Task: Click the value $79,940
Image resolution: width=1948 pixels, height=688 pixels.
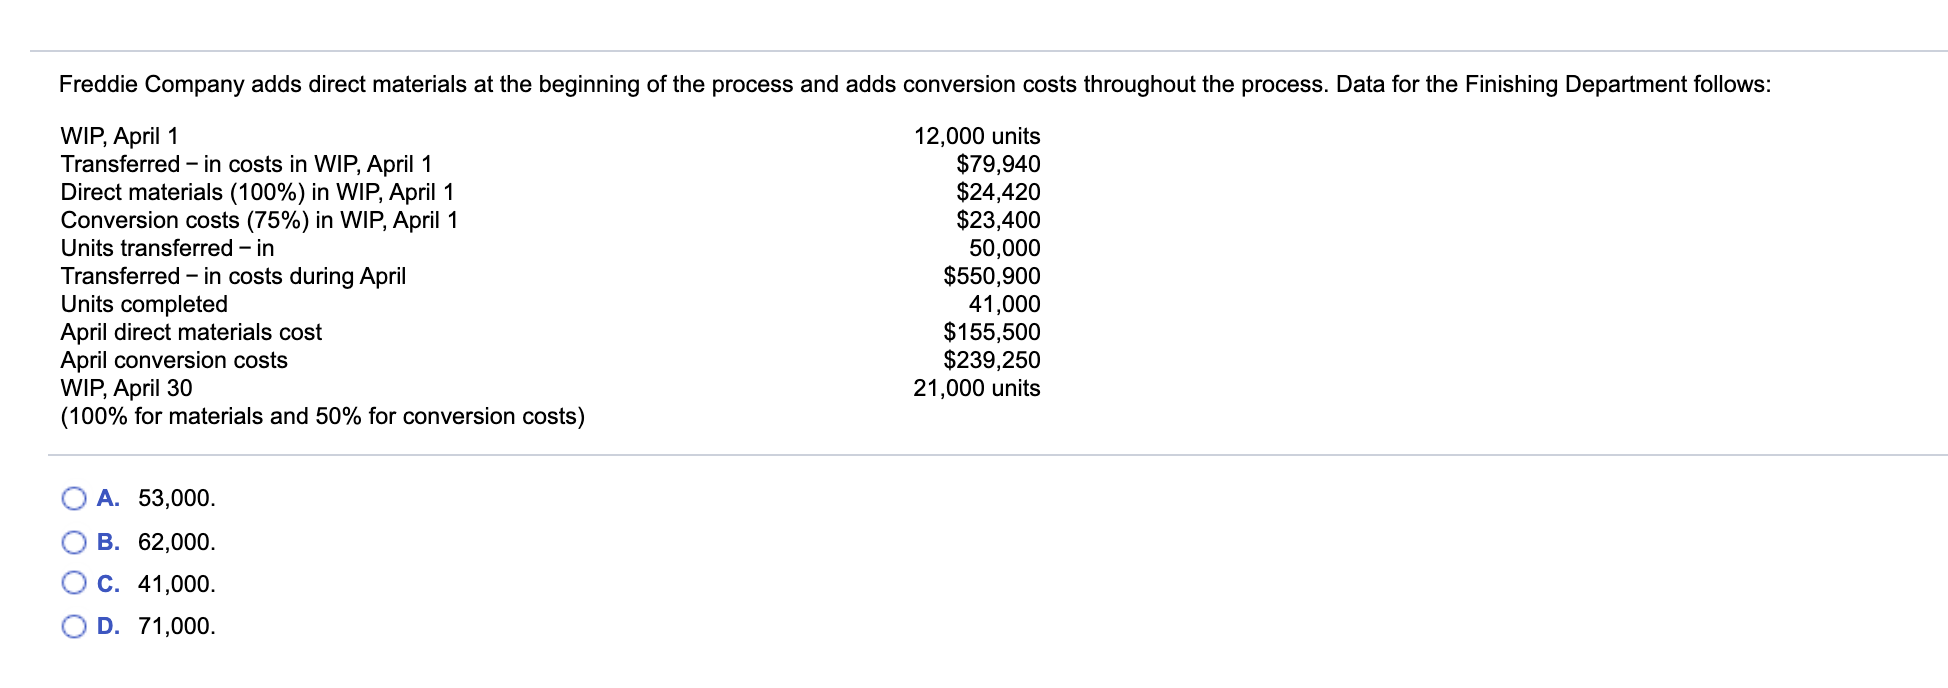Action: [x=997, y=164]
